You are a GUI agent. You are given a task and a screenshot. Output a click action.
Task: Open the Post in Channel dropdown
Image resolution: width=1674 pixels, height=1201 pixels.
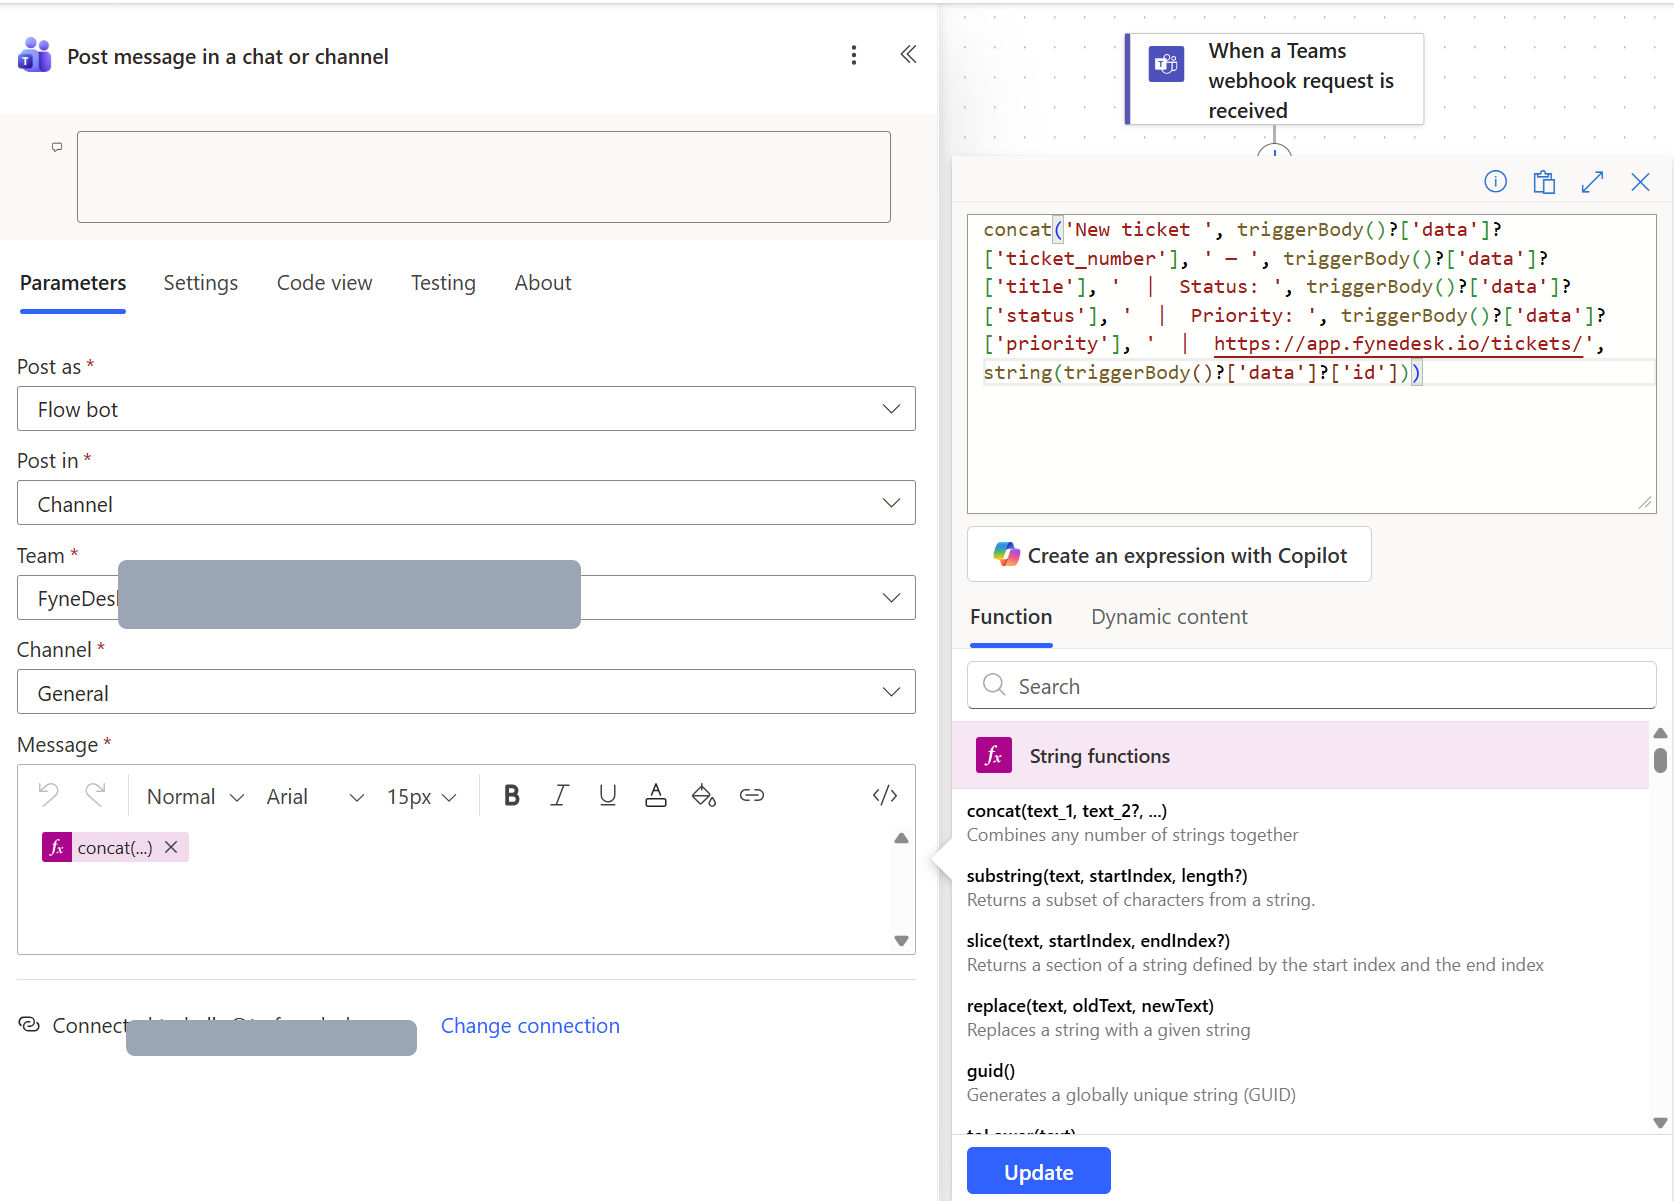point(466,503)
